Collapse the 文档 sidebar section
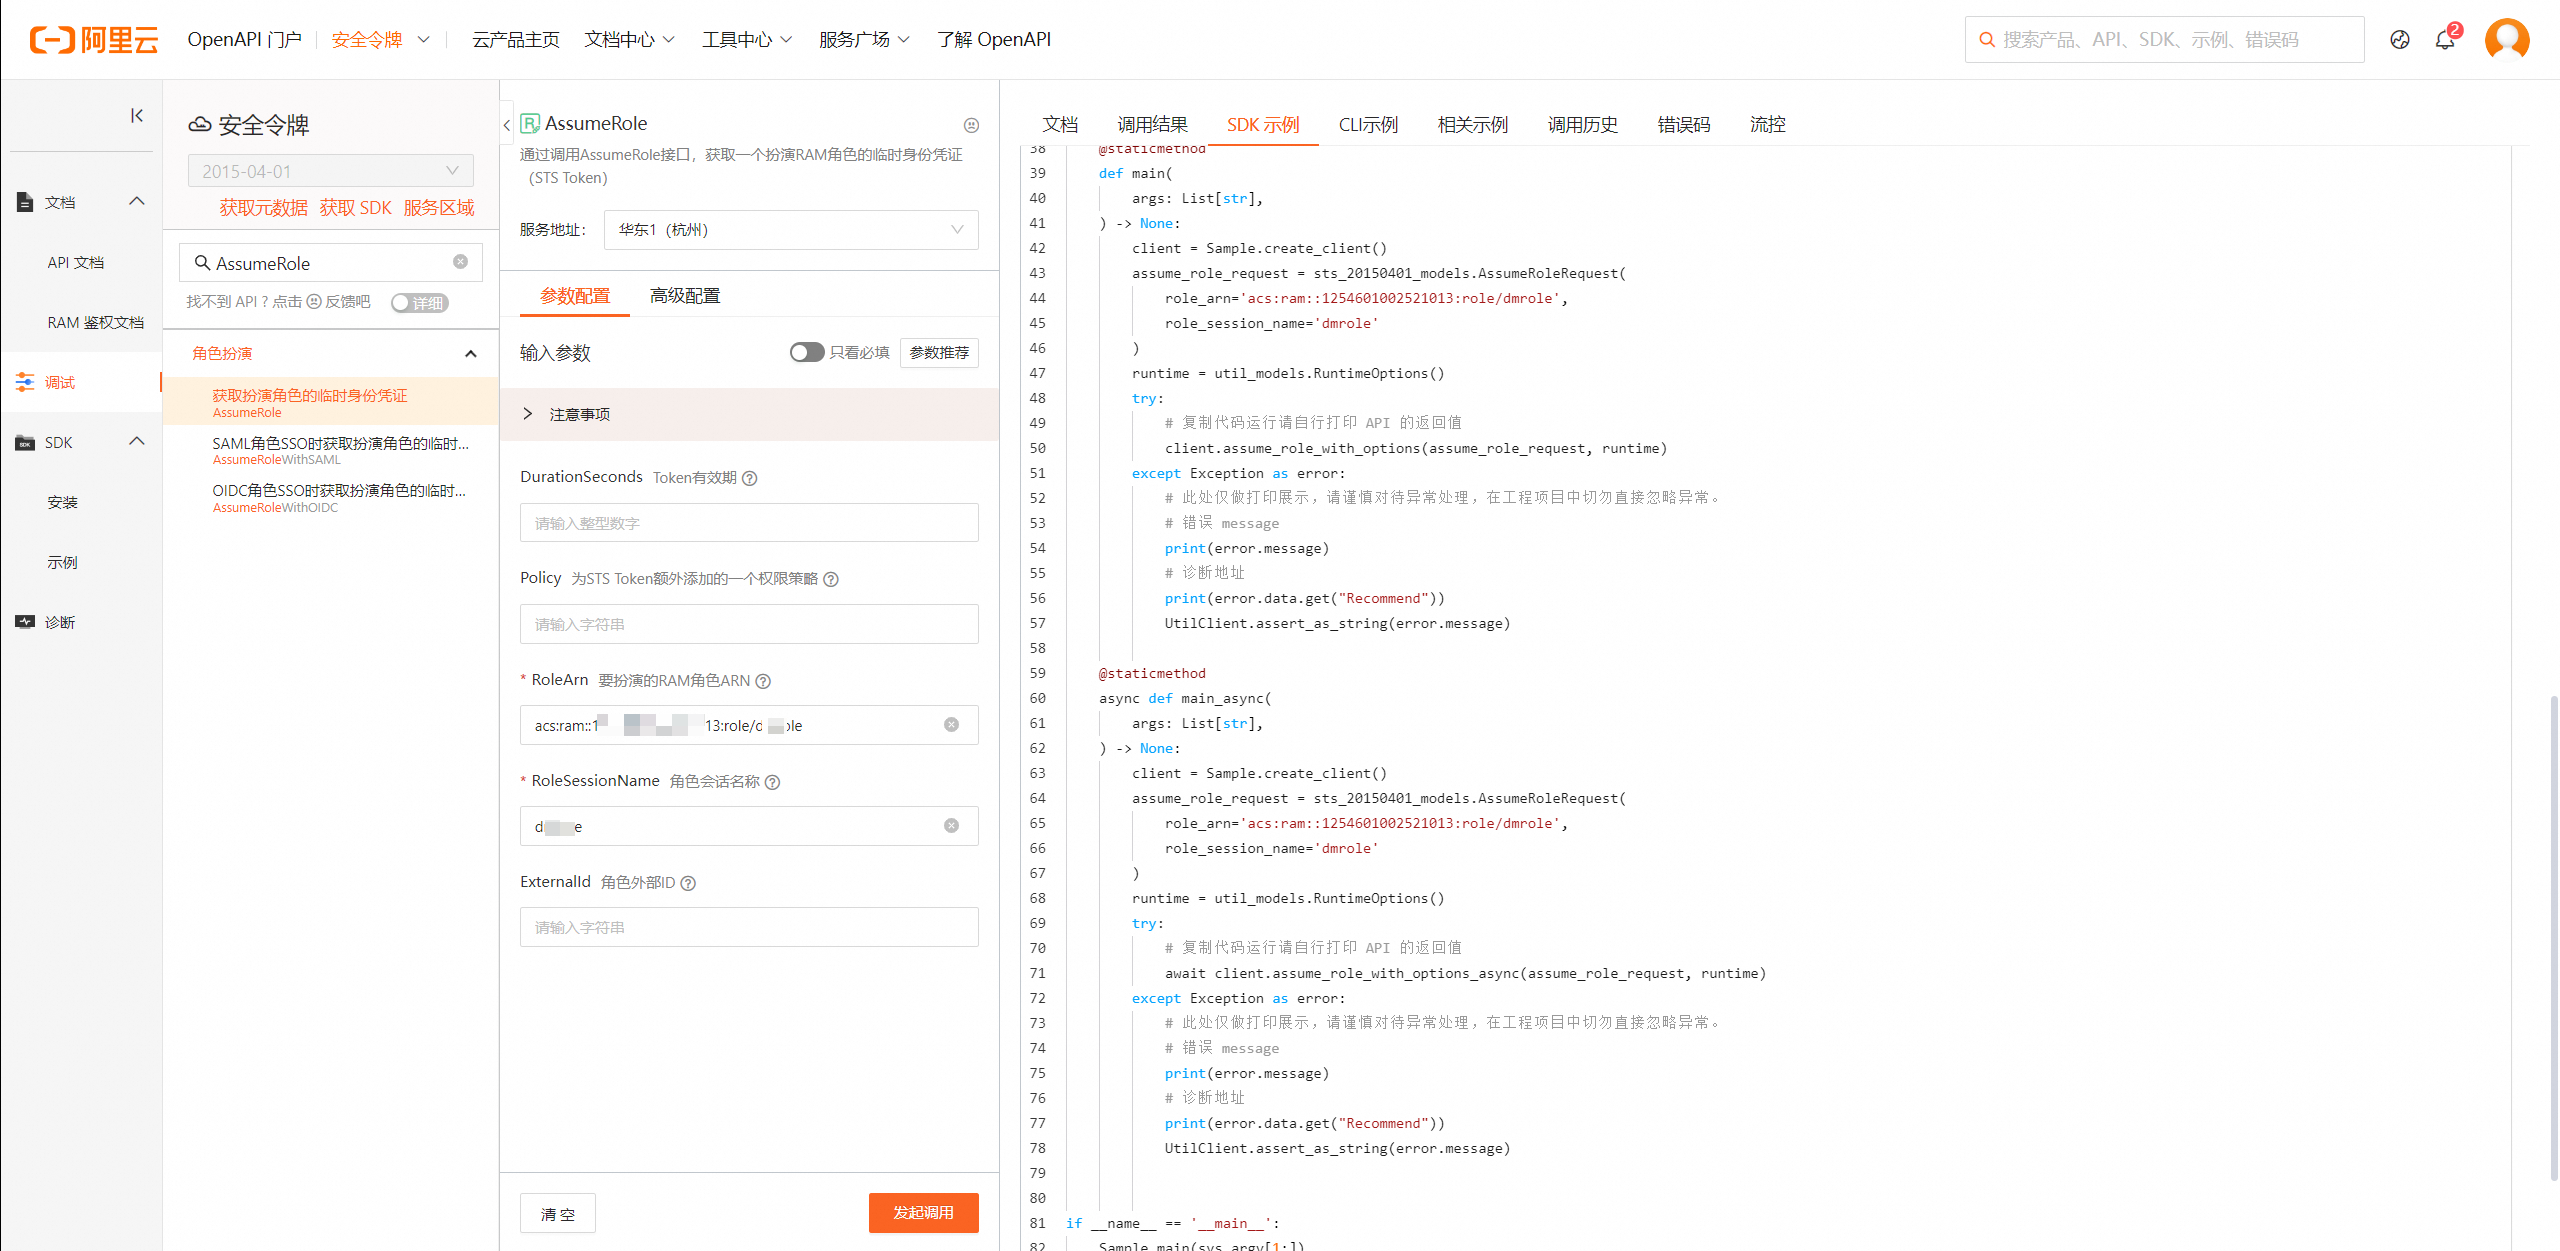This screenshot has height=1251, width=2560. click(x=137, y=201)
